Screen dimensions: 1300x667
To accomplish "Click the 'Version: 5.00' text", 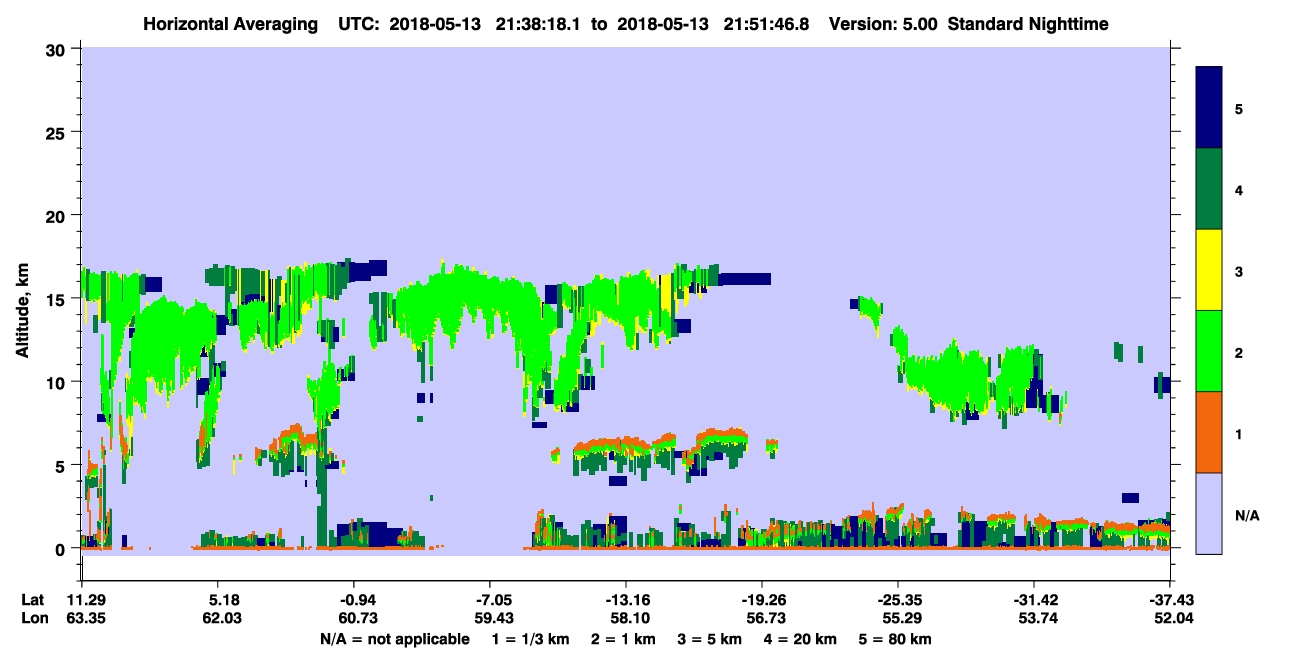I will coord(883,23).
